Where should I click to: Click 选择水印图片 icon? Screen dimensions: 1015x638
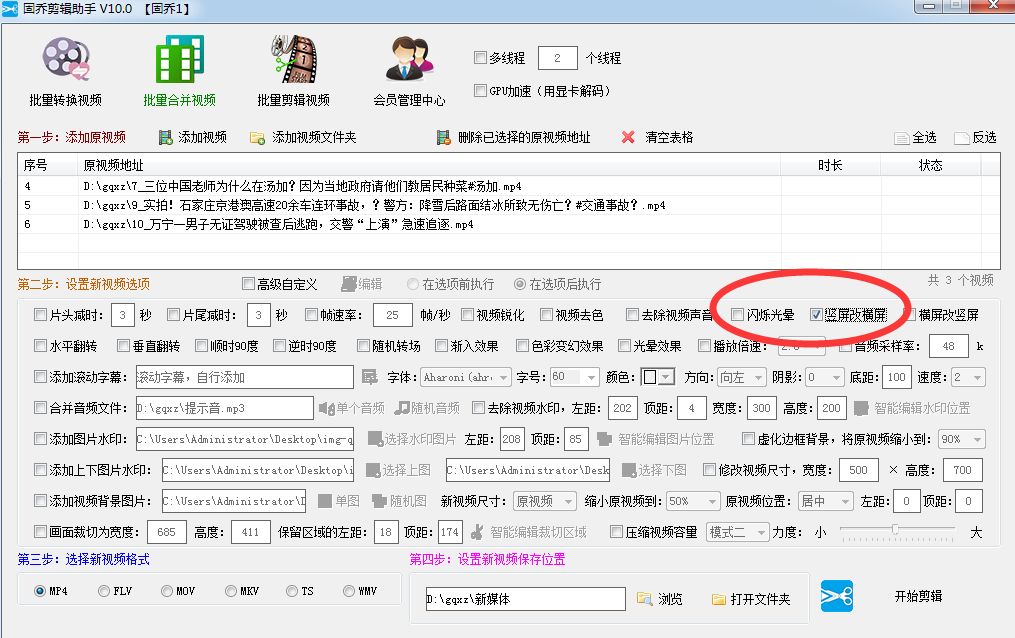pyautogui.click(x=375, y=439)
